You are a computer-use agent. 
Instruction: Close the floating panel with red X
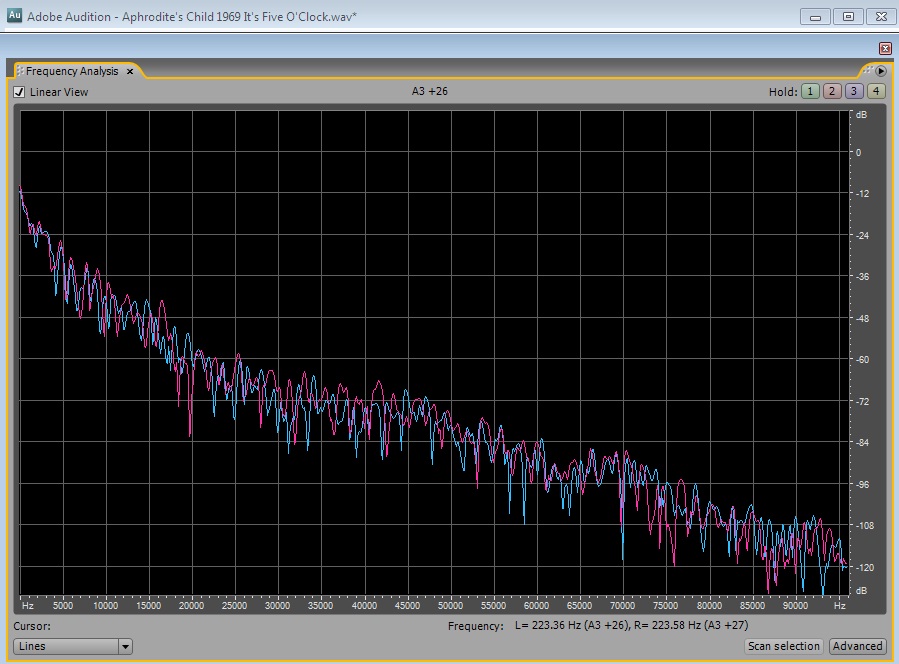(x=885, y=48)
